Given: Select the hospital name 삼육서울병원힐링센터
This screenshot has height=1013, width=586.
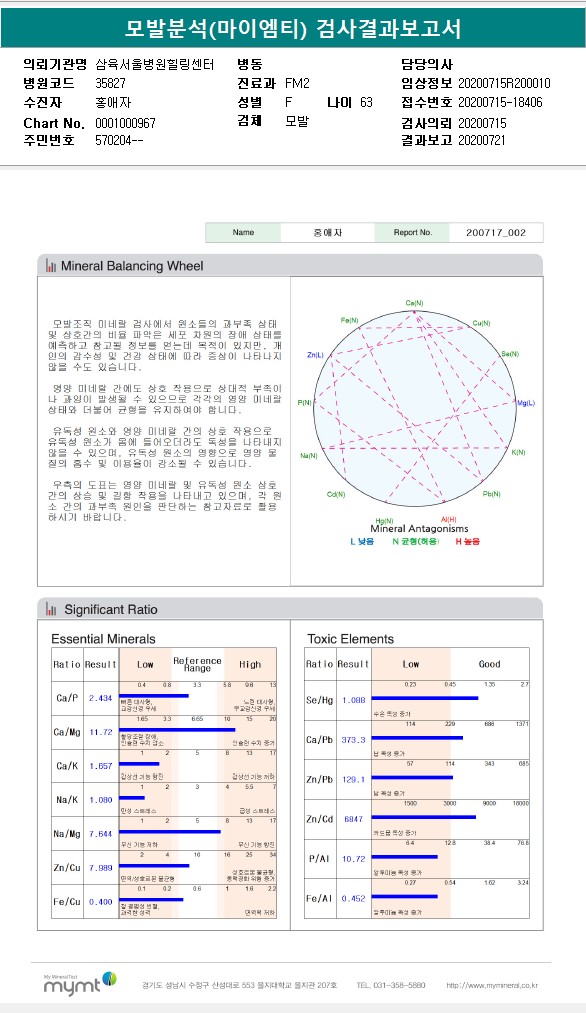Looking at the screenshot, I should pyautogui.click(x=154, y=64).
